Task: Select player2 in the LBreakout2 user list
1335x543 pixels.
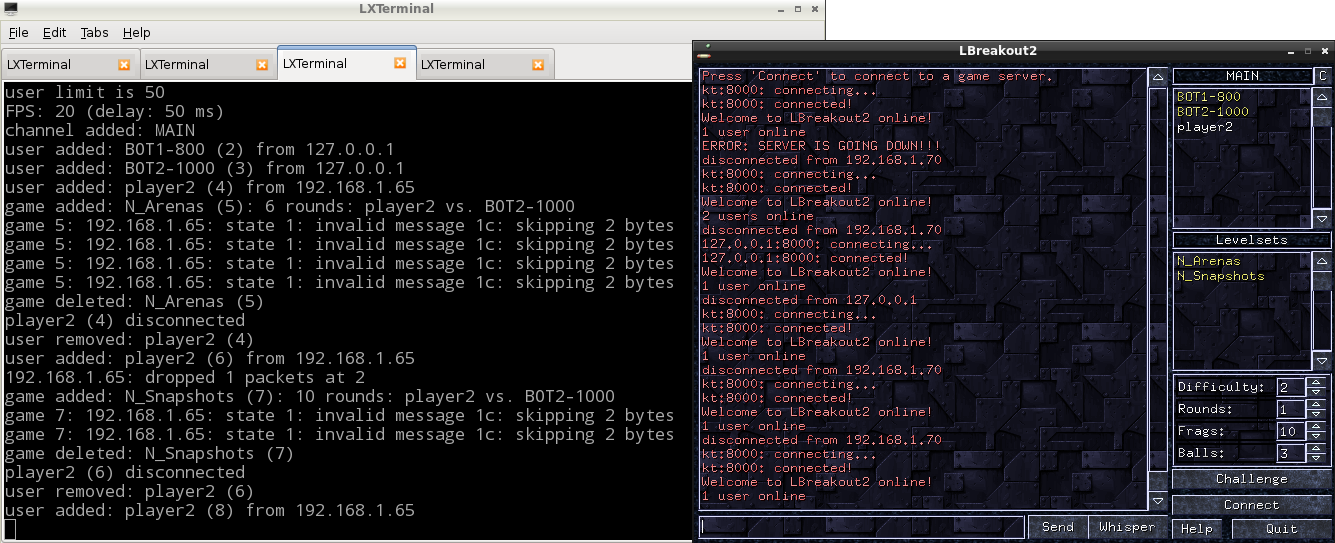Action: [x=1204, y=127]
